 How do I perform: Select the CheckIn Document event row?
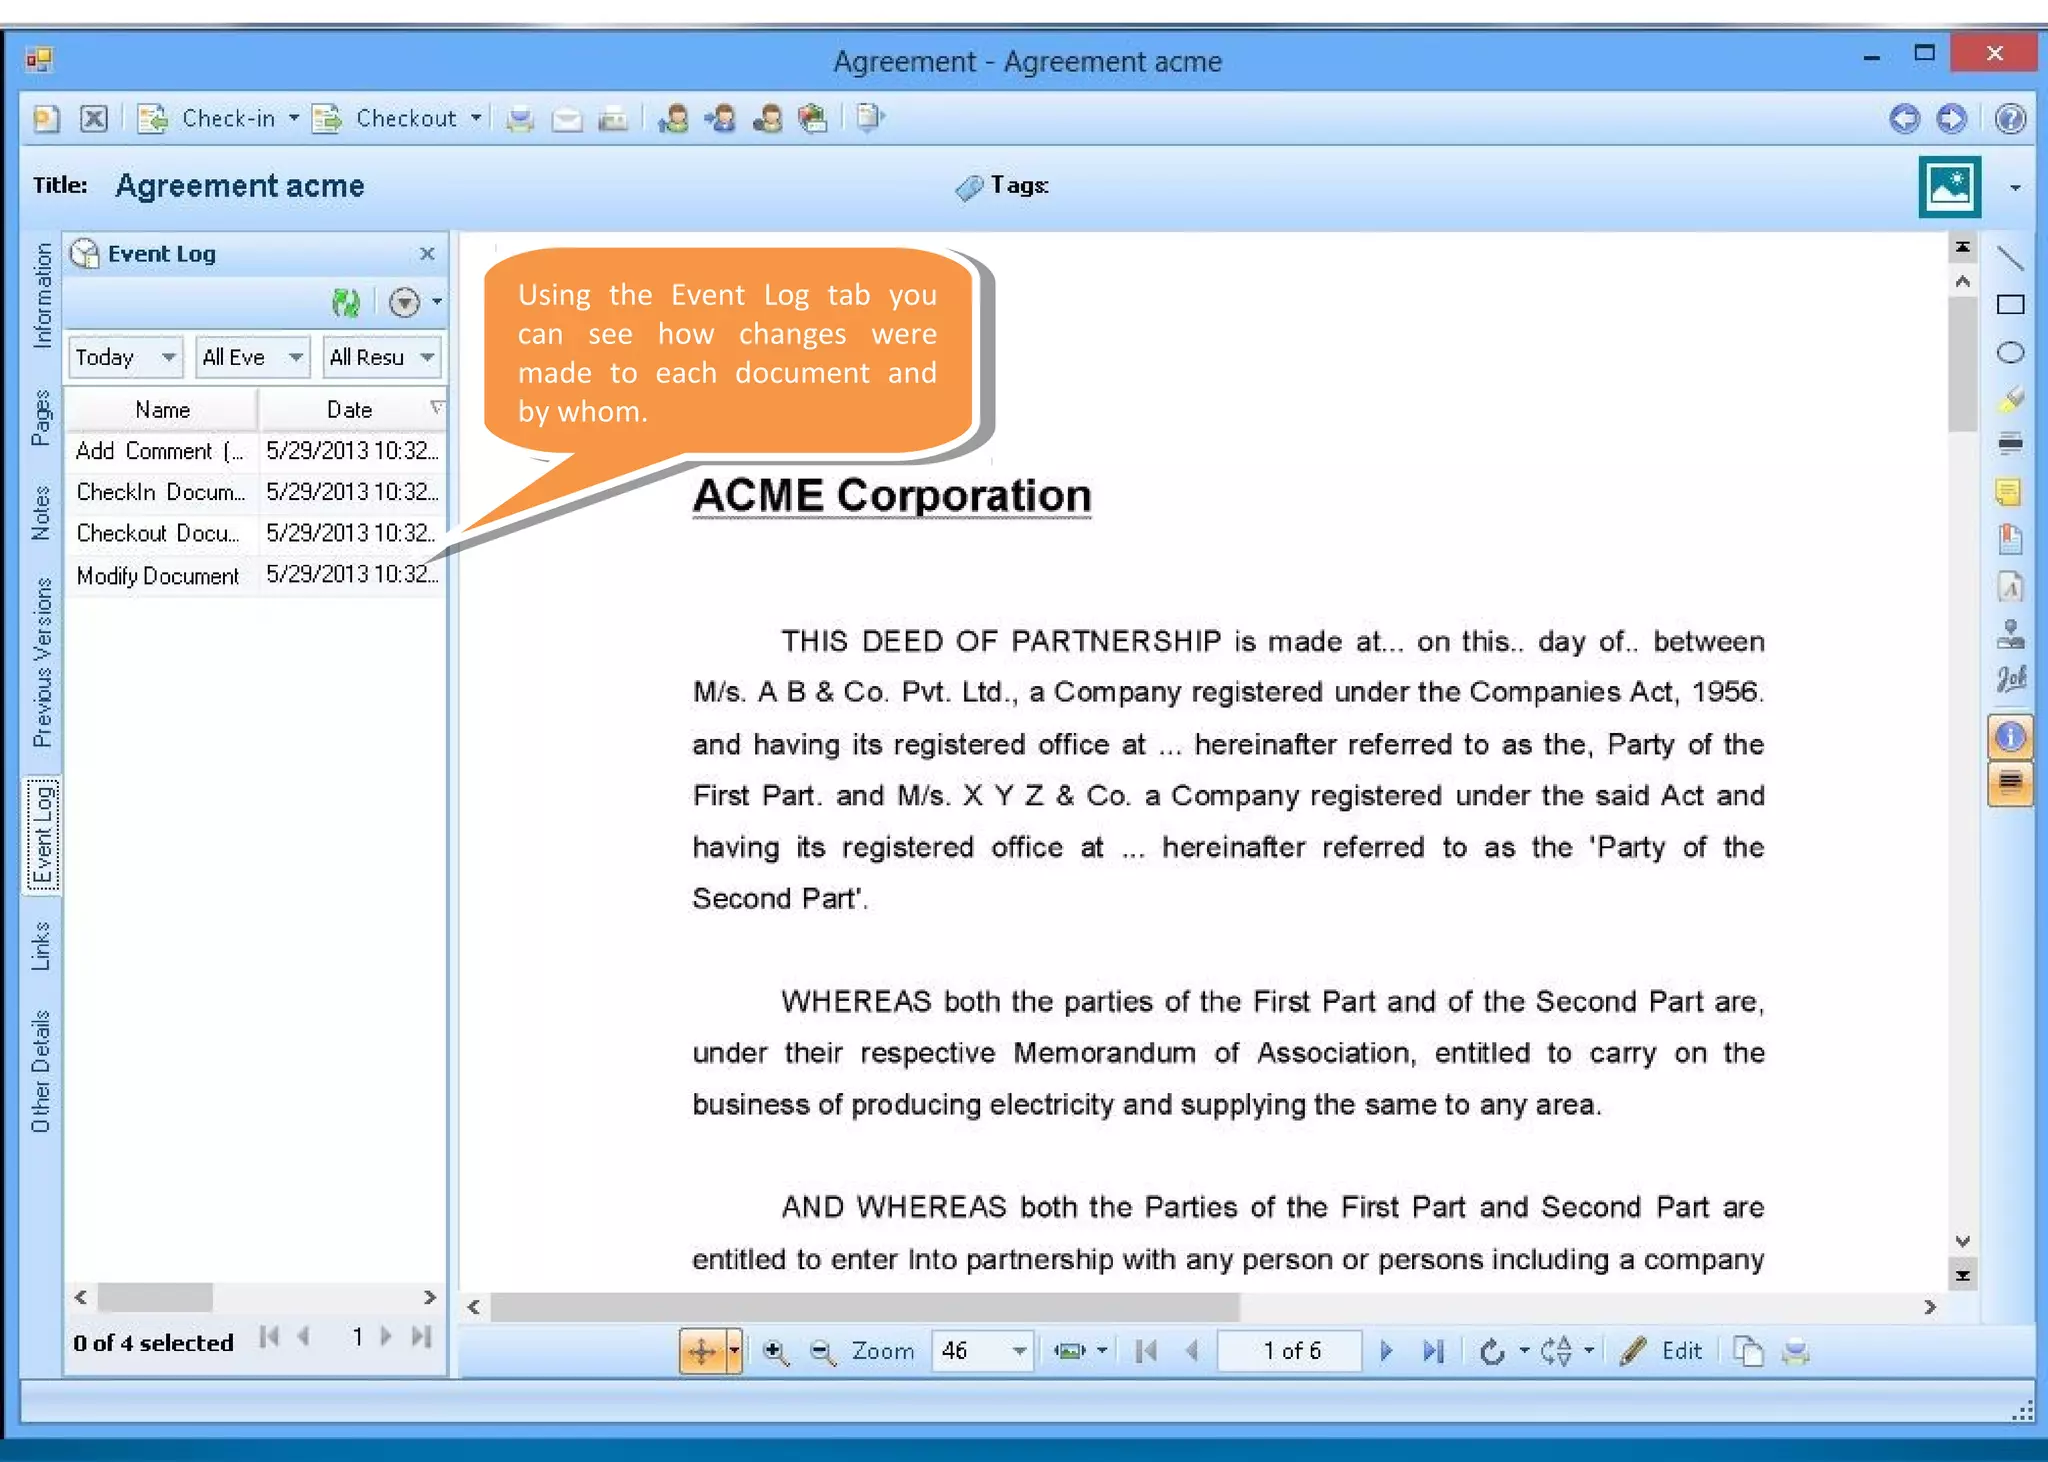256,492
